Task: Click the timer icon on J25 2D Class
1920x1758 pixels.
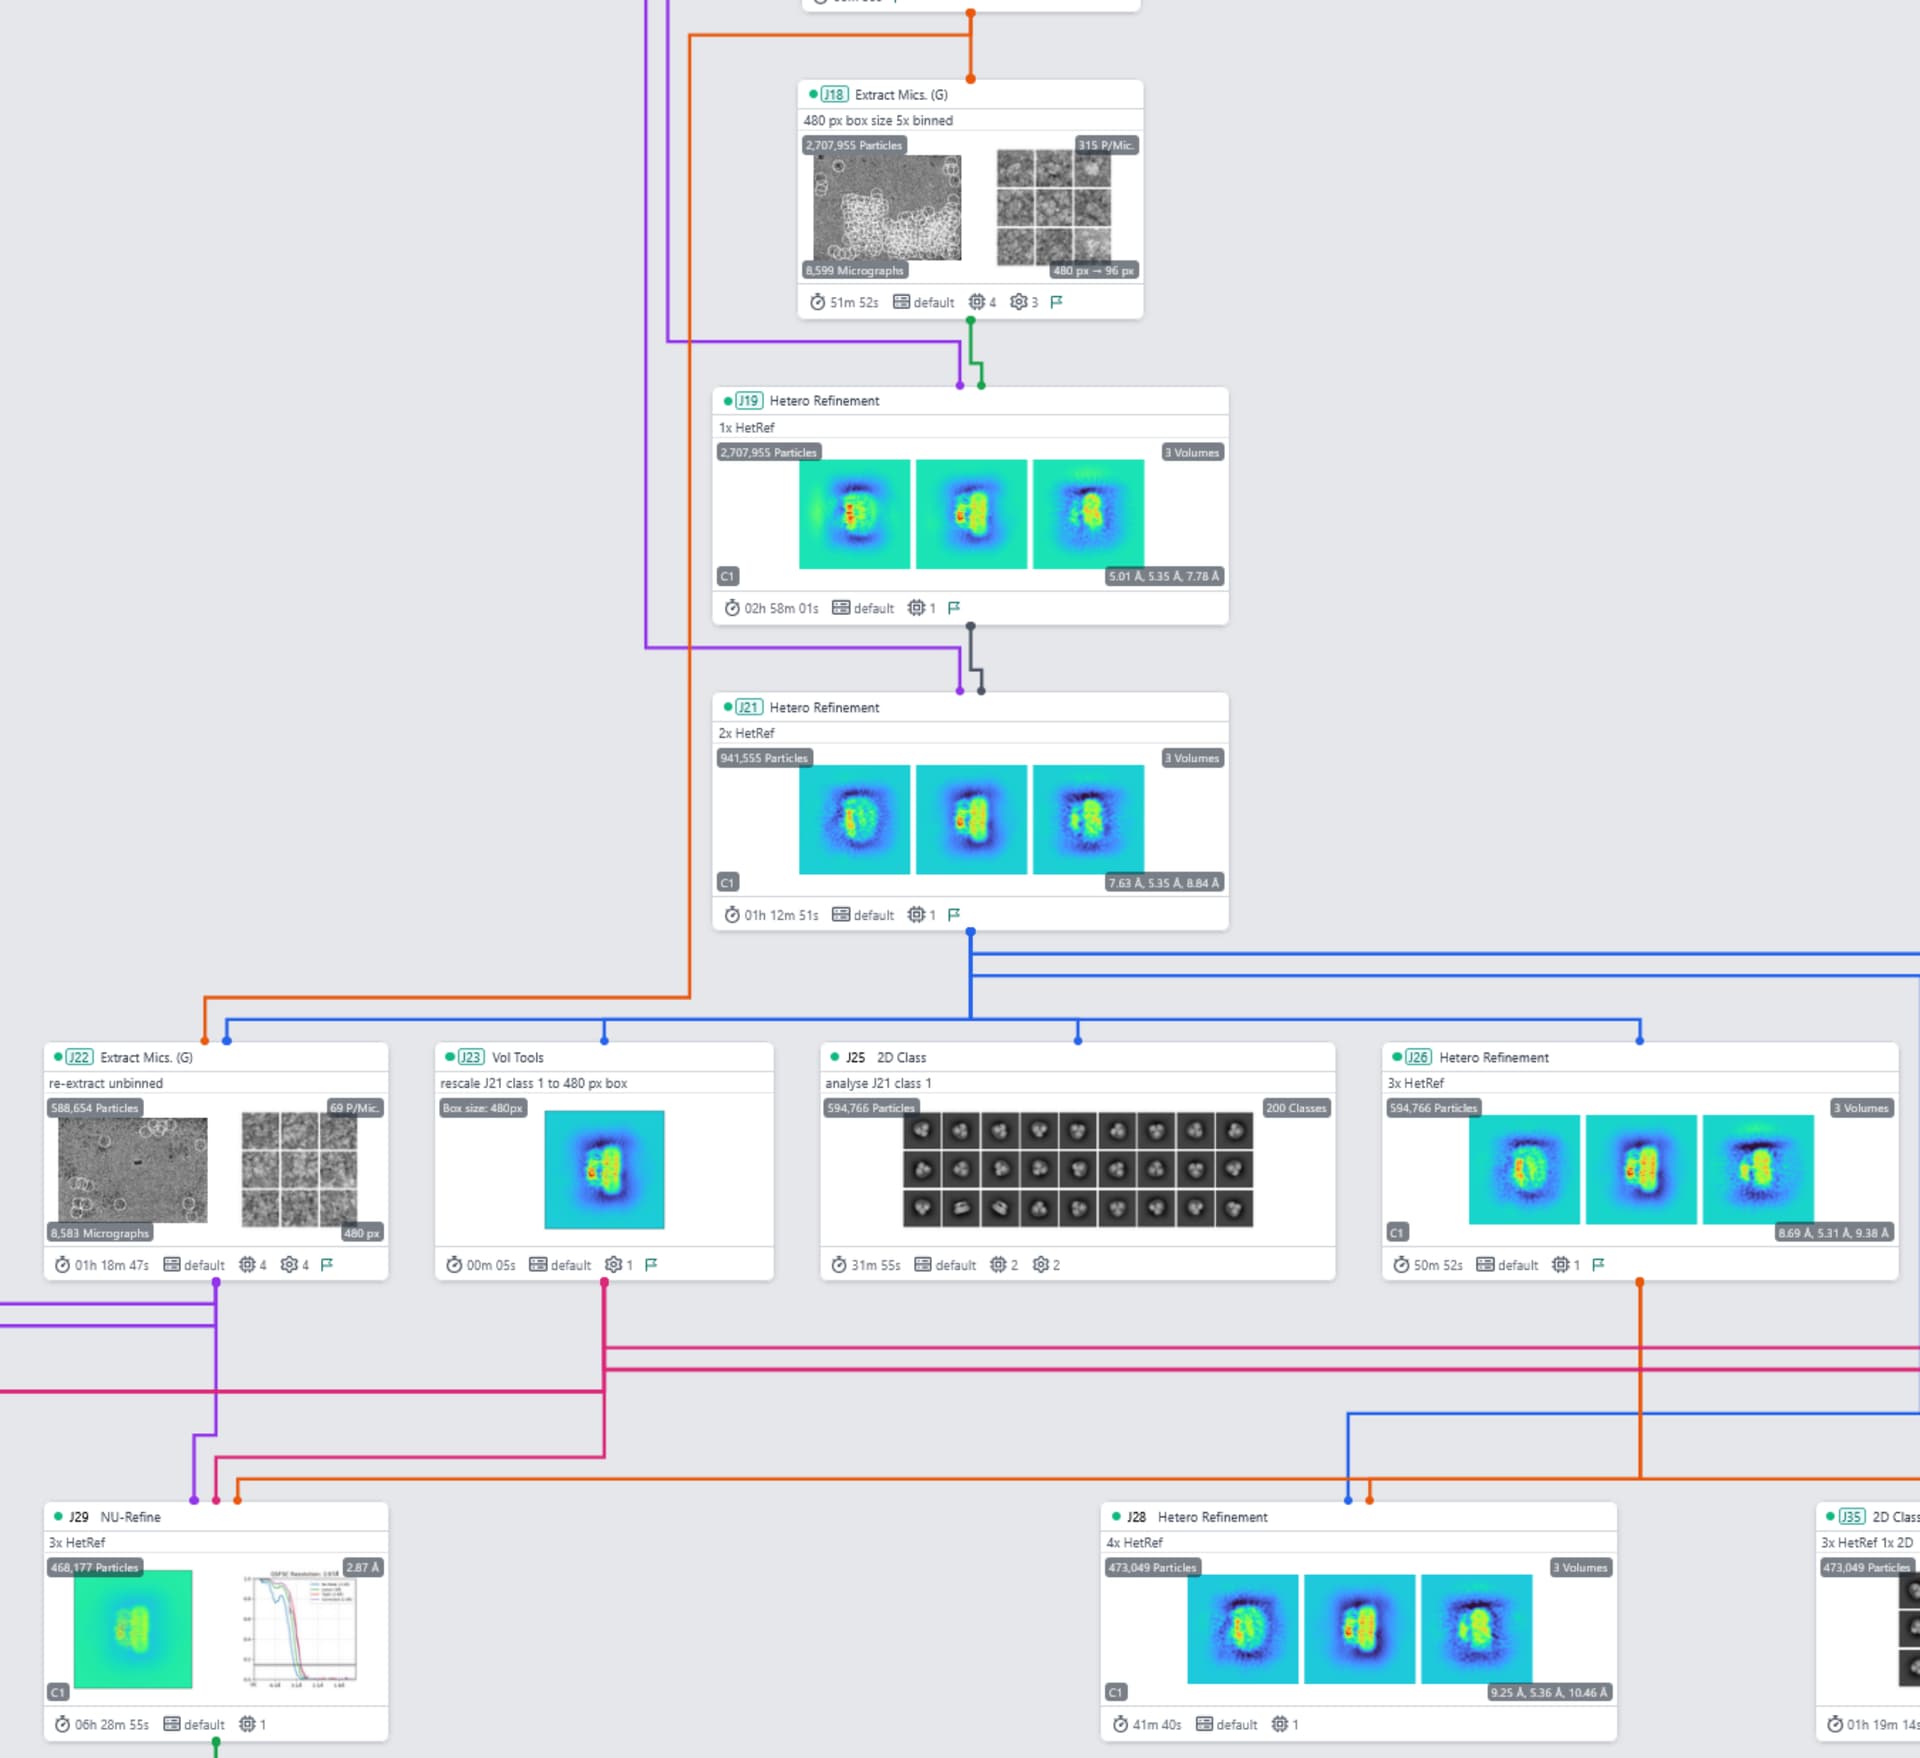Action: pyautogui.click(x=839, y=1265)
